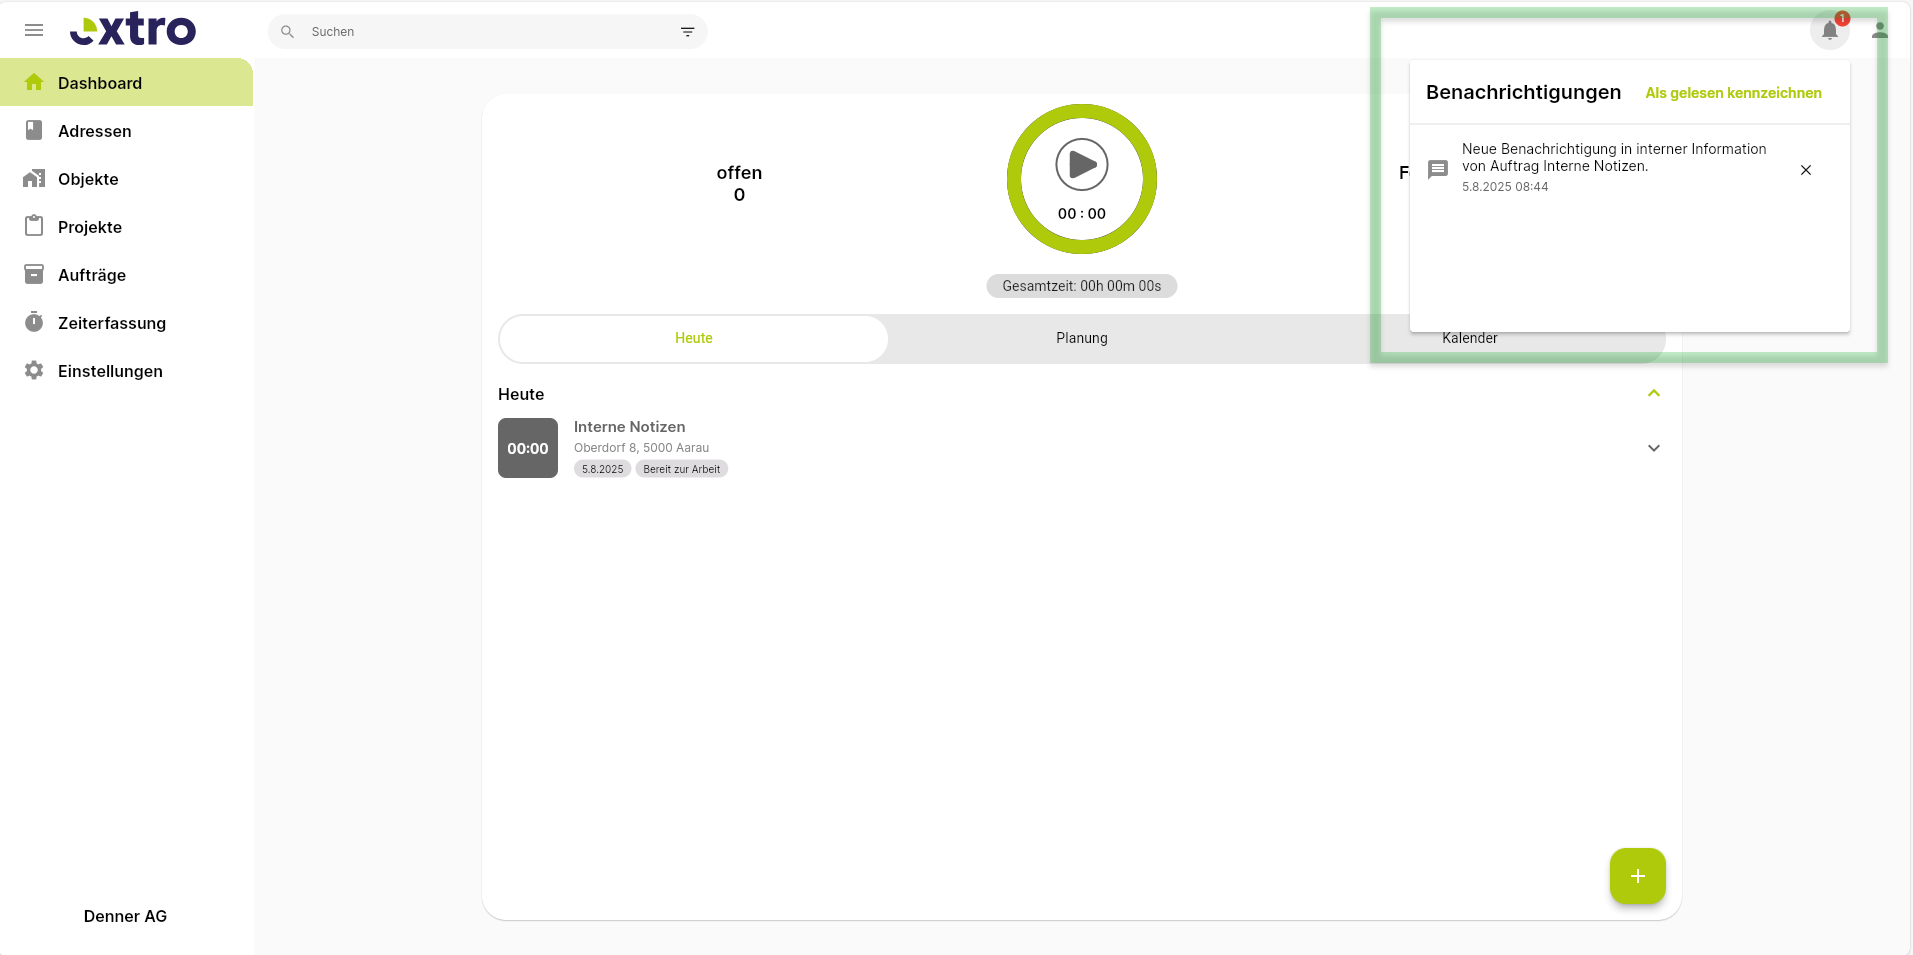Dismiss the notification with X icon
The image size is (1913, 955).
1806,170
